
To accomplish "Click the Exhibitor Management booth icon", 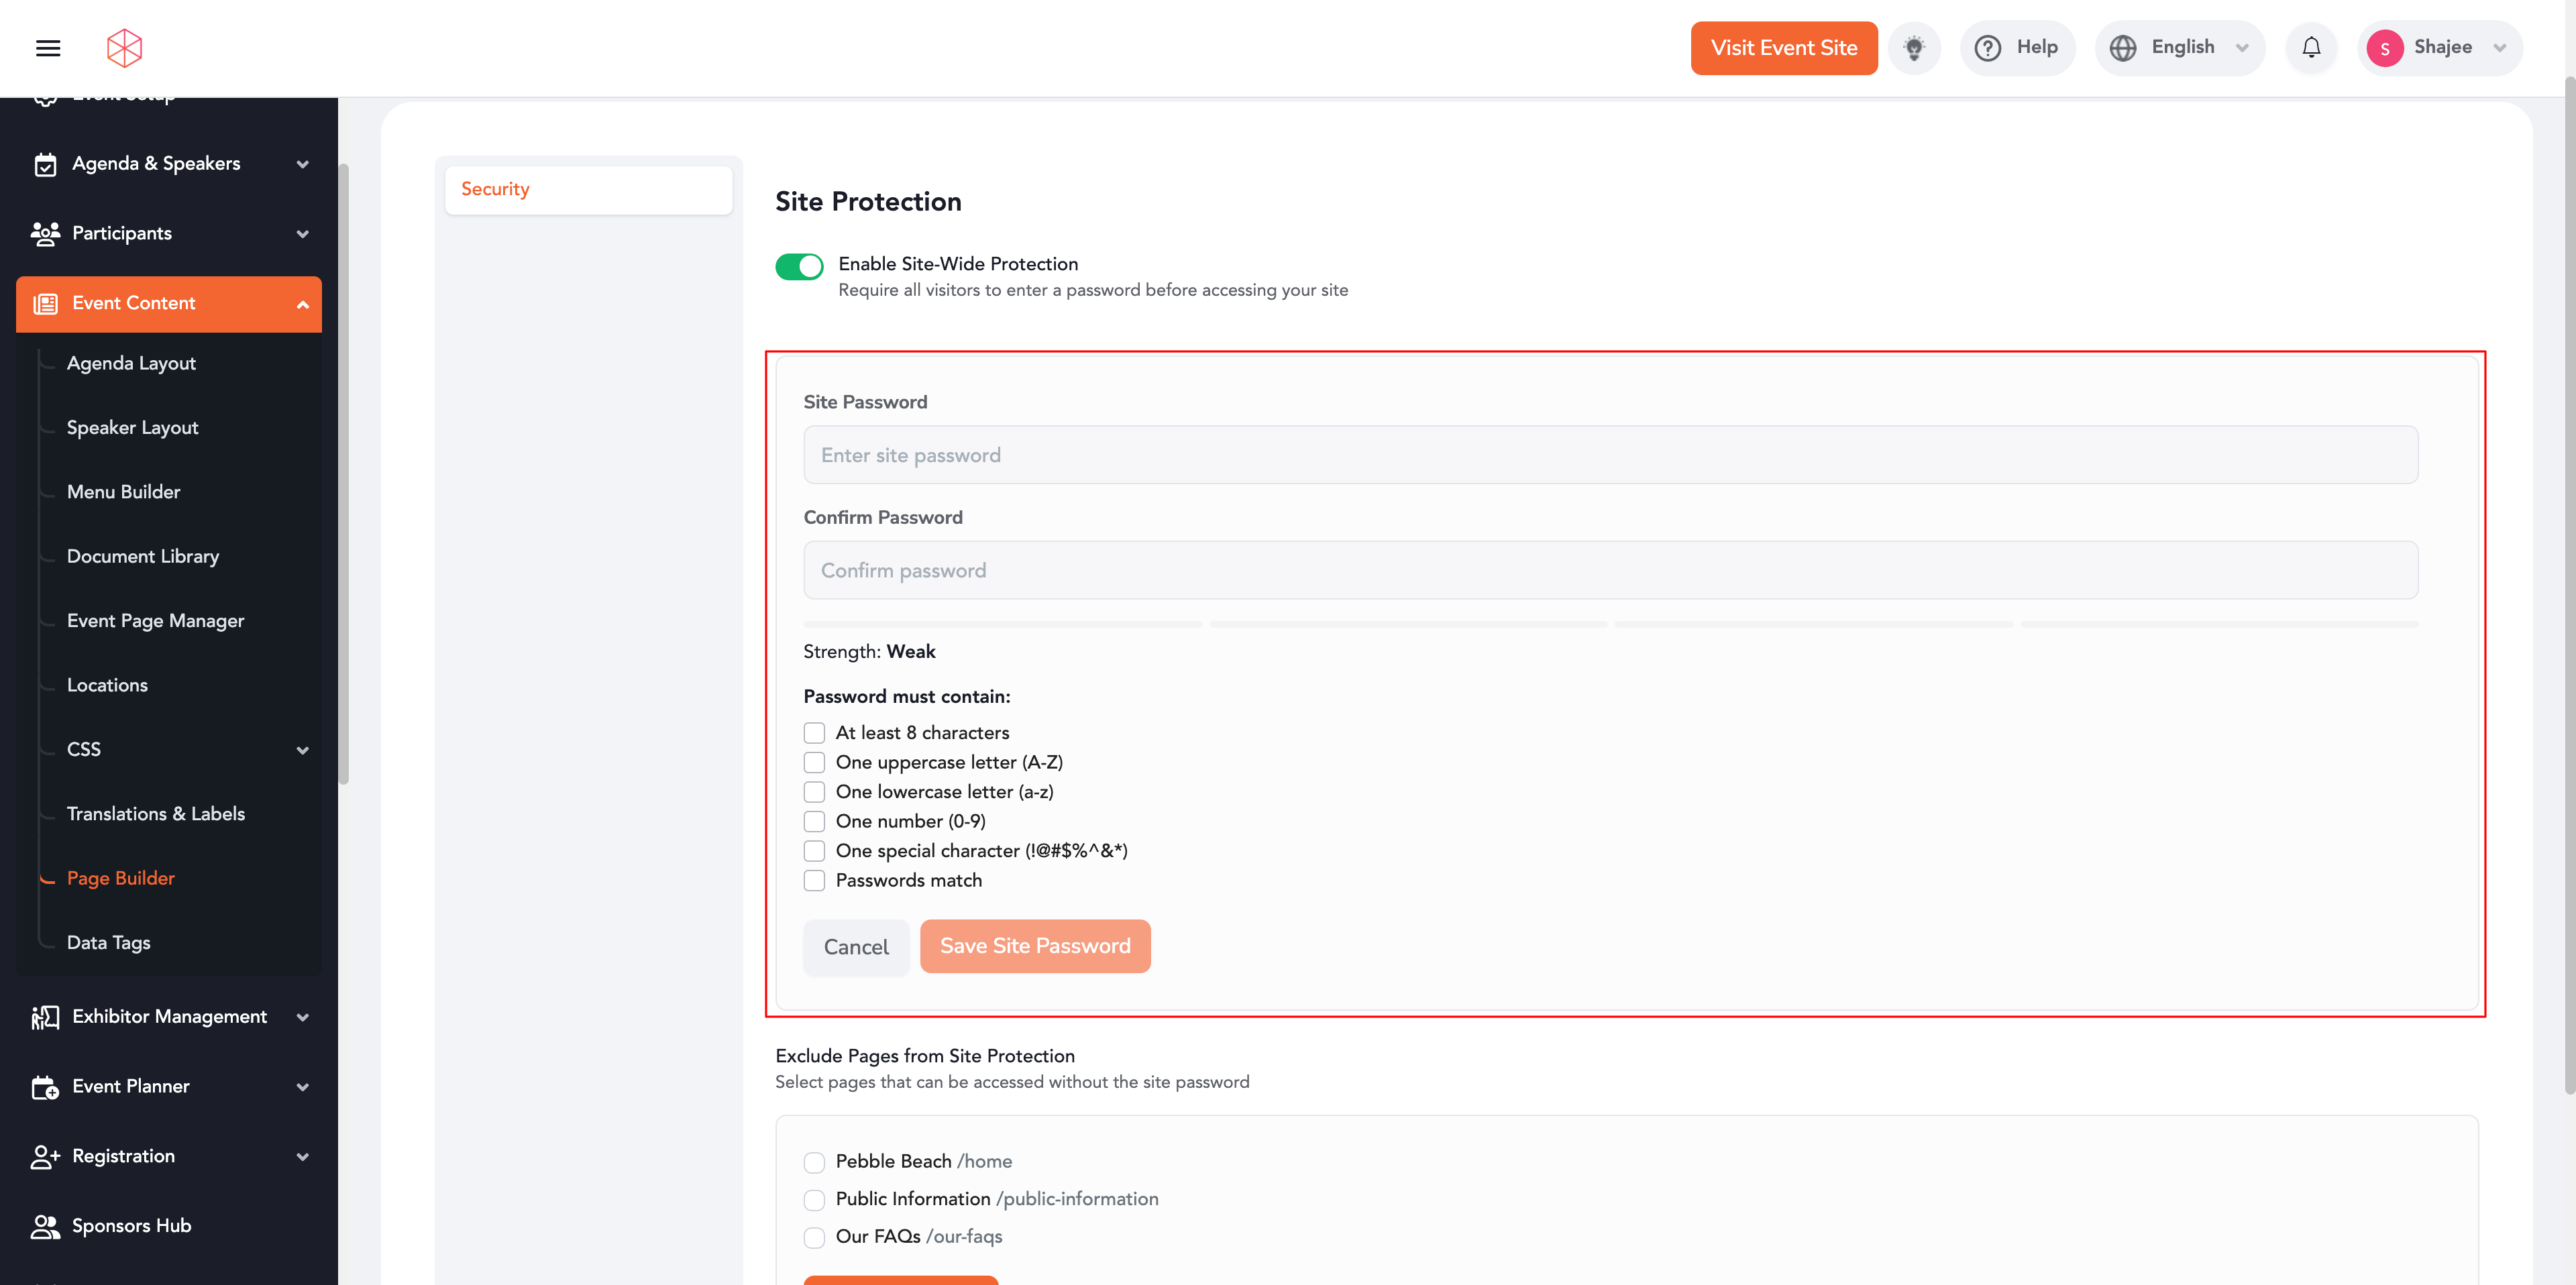I will [x=45, y=1017].
